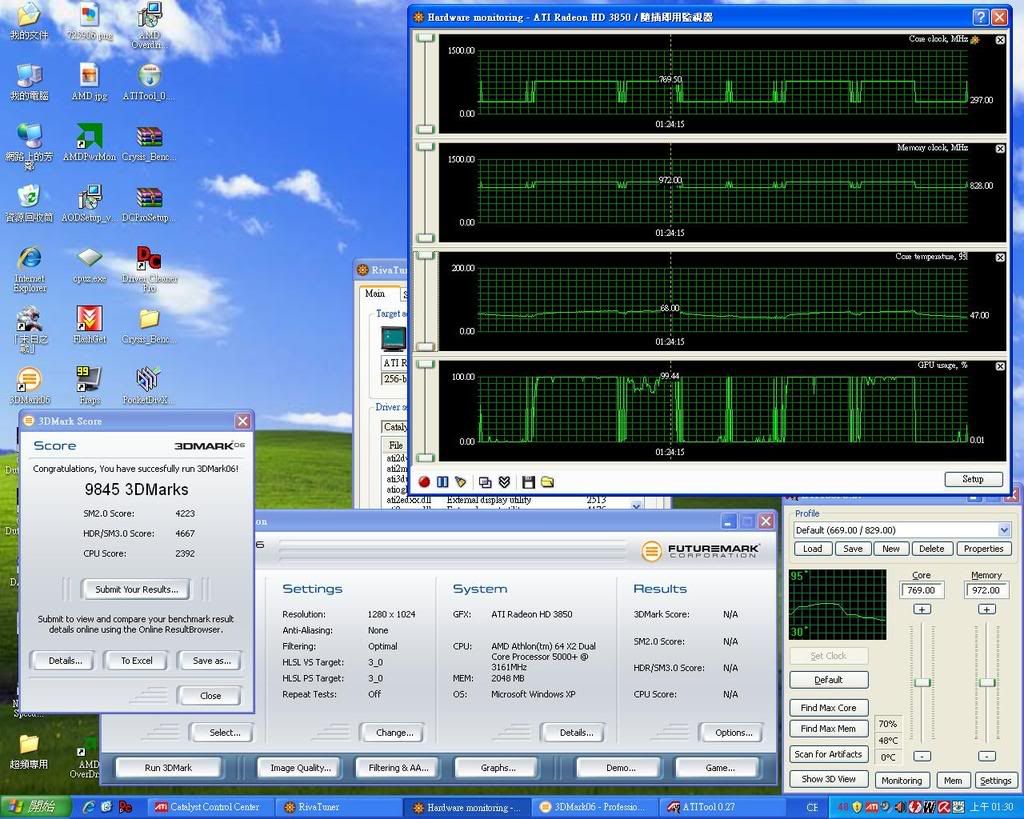The width and height of the screenshot is (1024, 819).
Task: Click the Setup button in Hardware monitoring
Action: (x=973, y=479)
